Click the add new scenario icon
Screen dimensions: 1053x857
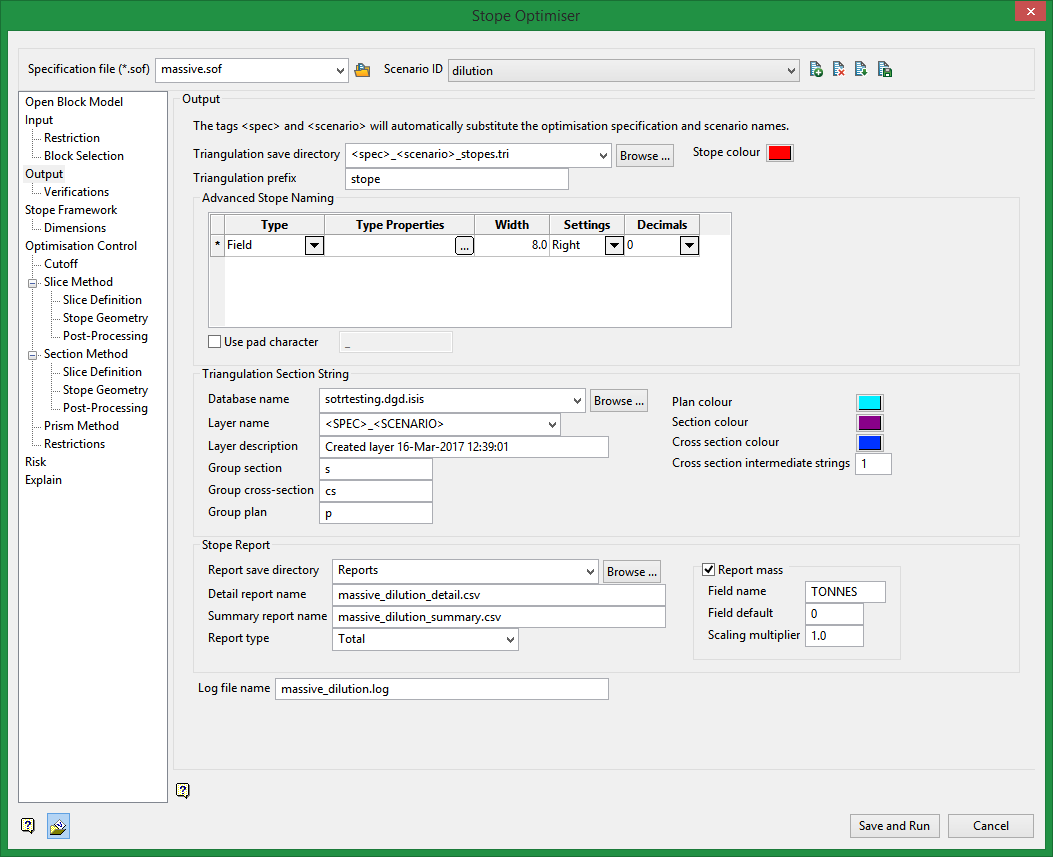click(x=817, y=70)
